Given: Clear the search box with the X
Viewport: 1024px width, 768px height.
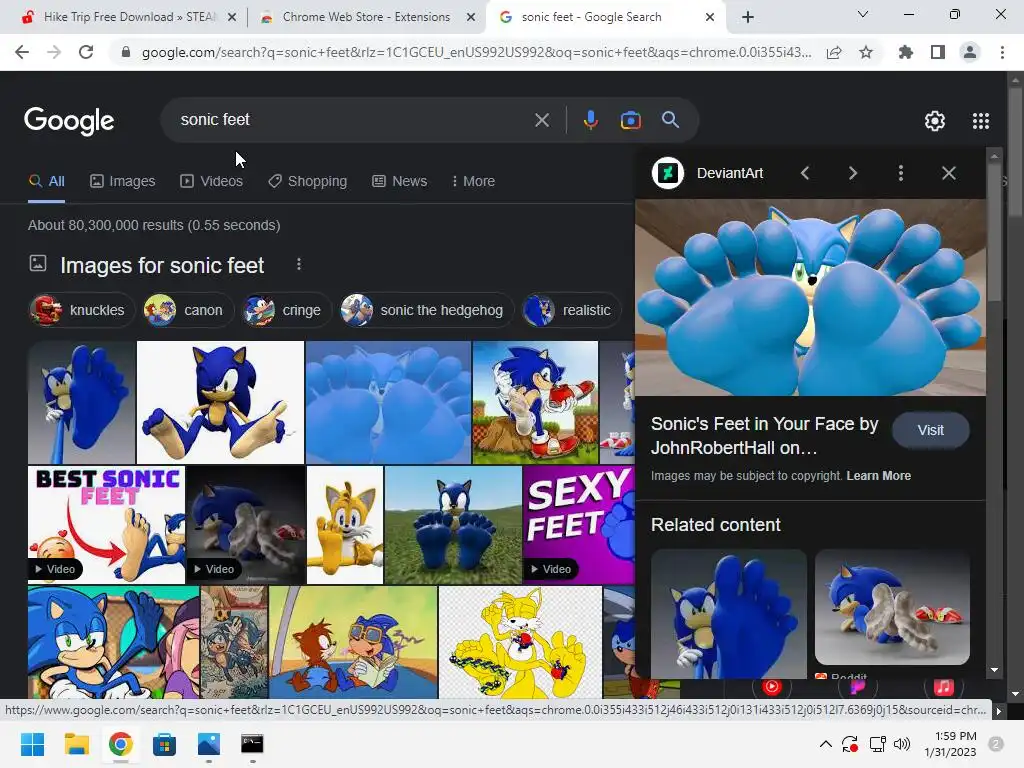Looking at the screenshot, I should 541,120.
